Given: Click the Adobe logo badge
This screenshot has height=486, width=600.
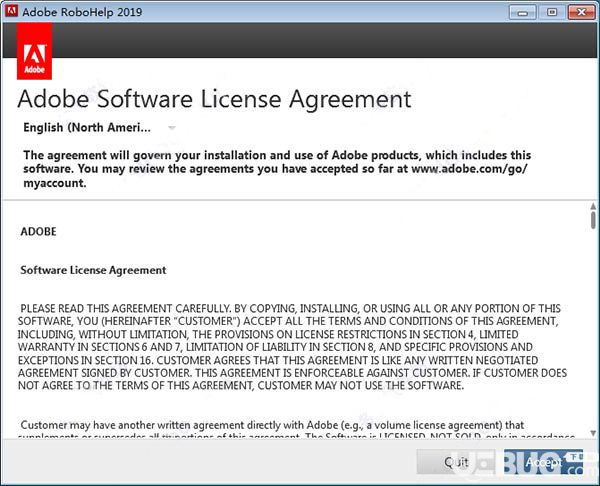Looking at the screenshot, I should (34, 51).
